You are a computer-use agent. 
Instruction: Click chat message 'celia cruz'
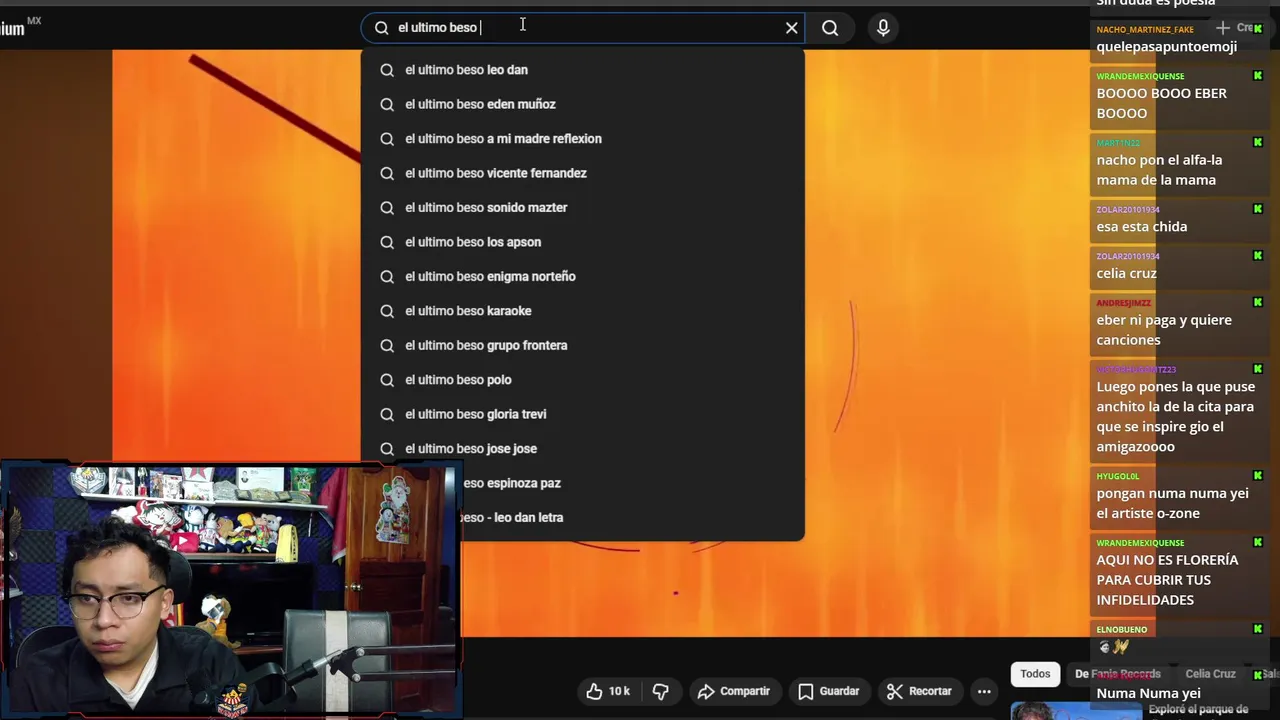pos(1126,273)
